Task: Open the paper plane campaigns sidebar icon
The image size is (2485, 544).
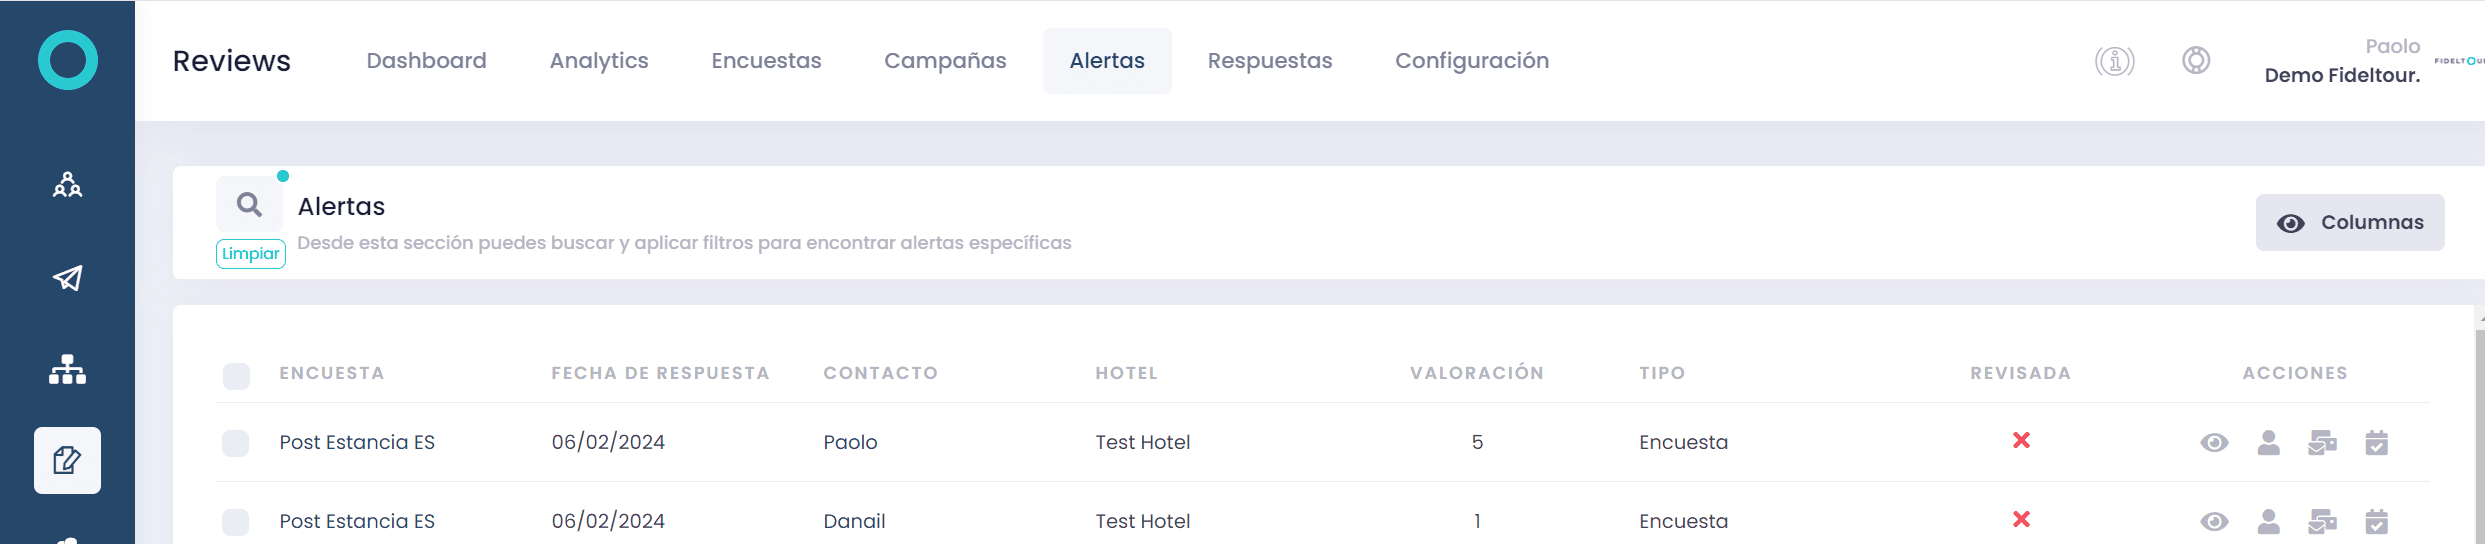Action: 67,278
